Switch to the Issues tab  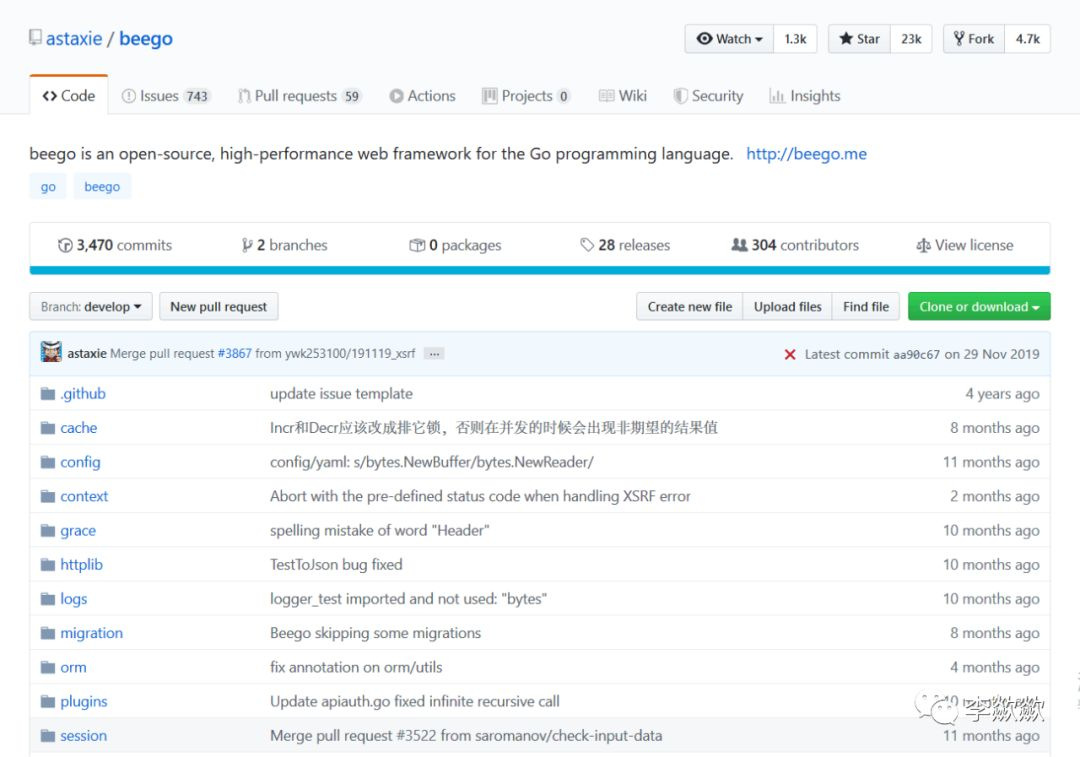[165, 96]
